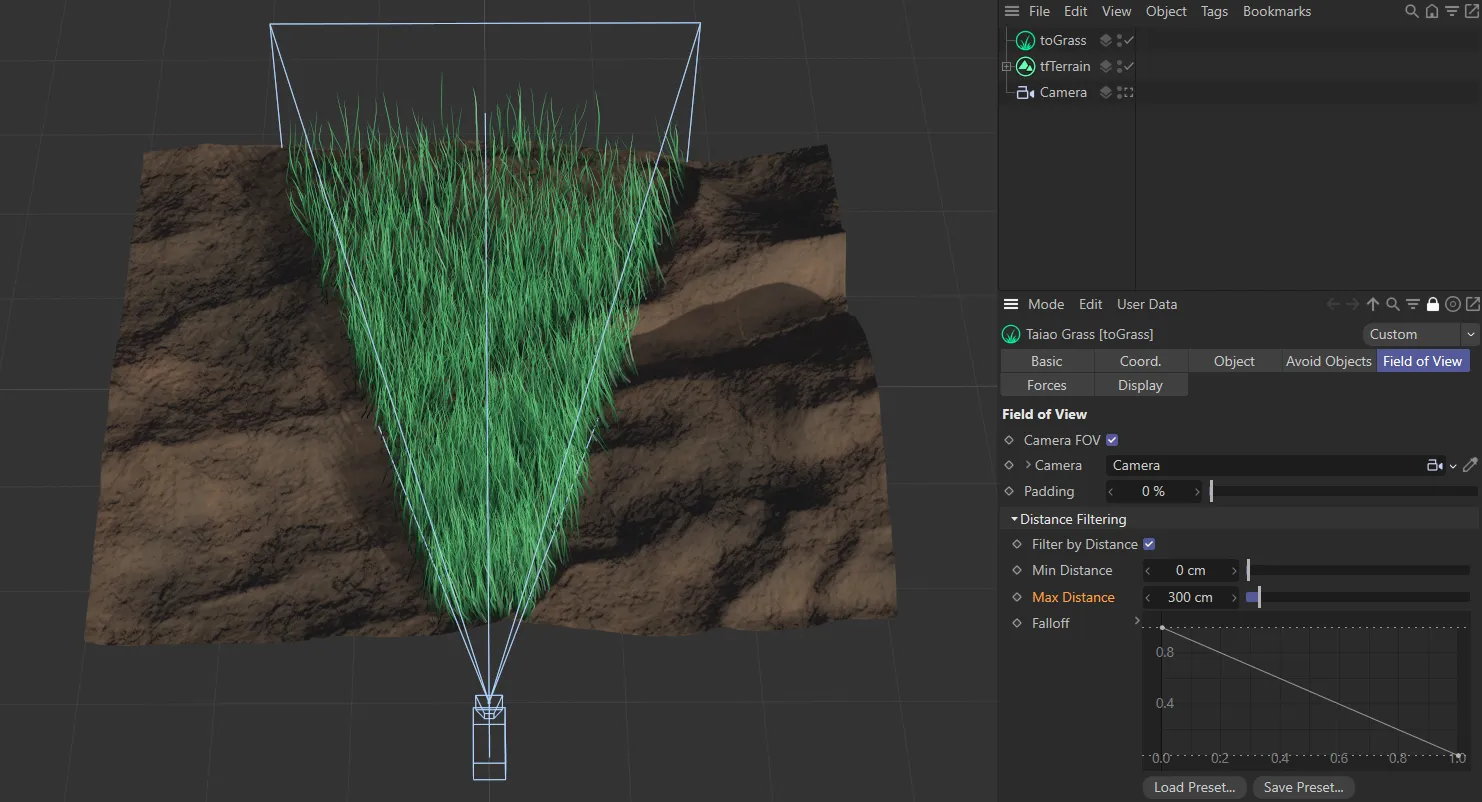Open Attribute Manager in new window icon
This screenshot has width=1482, height=802.
[1472, 305]
